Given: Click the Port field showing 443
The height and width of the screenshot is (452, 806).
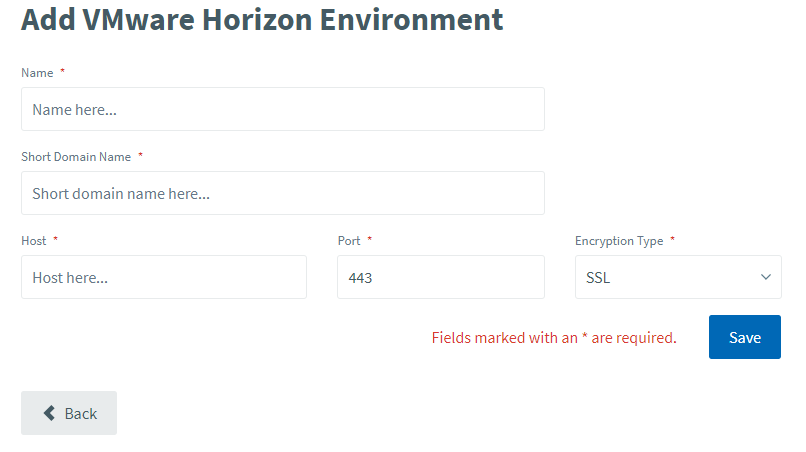Looking at the screenshot, I should pos(441,277).
